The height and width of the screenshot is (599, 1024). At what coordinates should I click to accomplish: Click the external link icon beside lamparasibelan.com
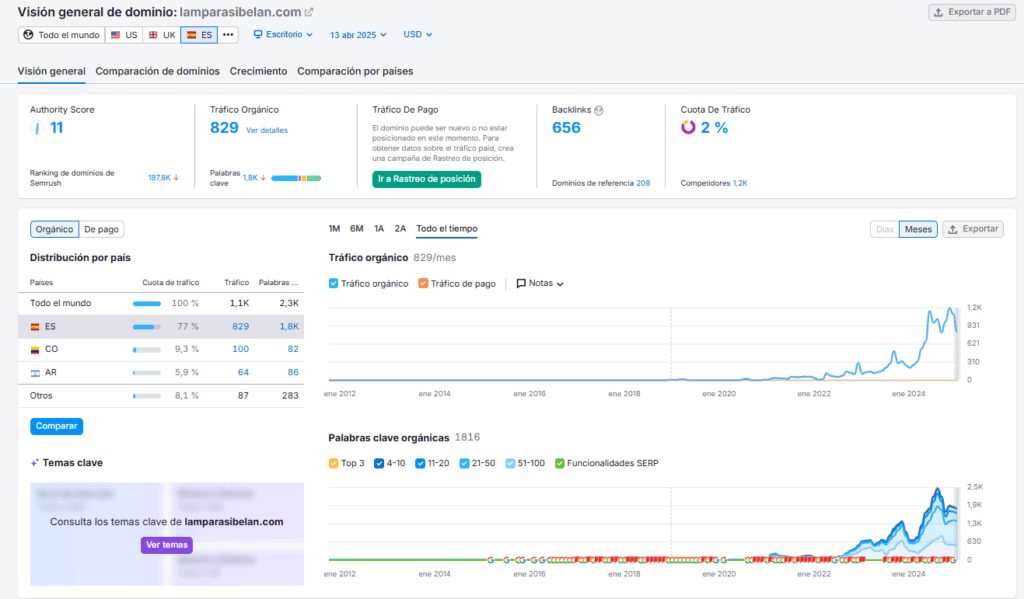click(x=309, y=12)
